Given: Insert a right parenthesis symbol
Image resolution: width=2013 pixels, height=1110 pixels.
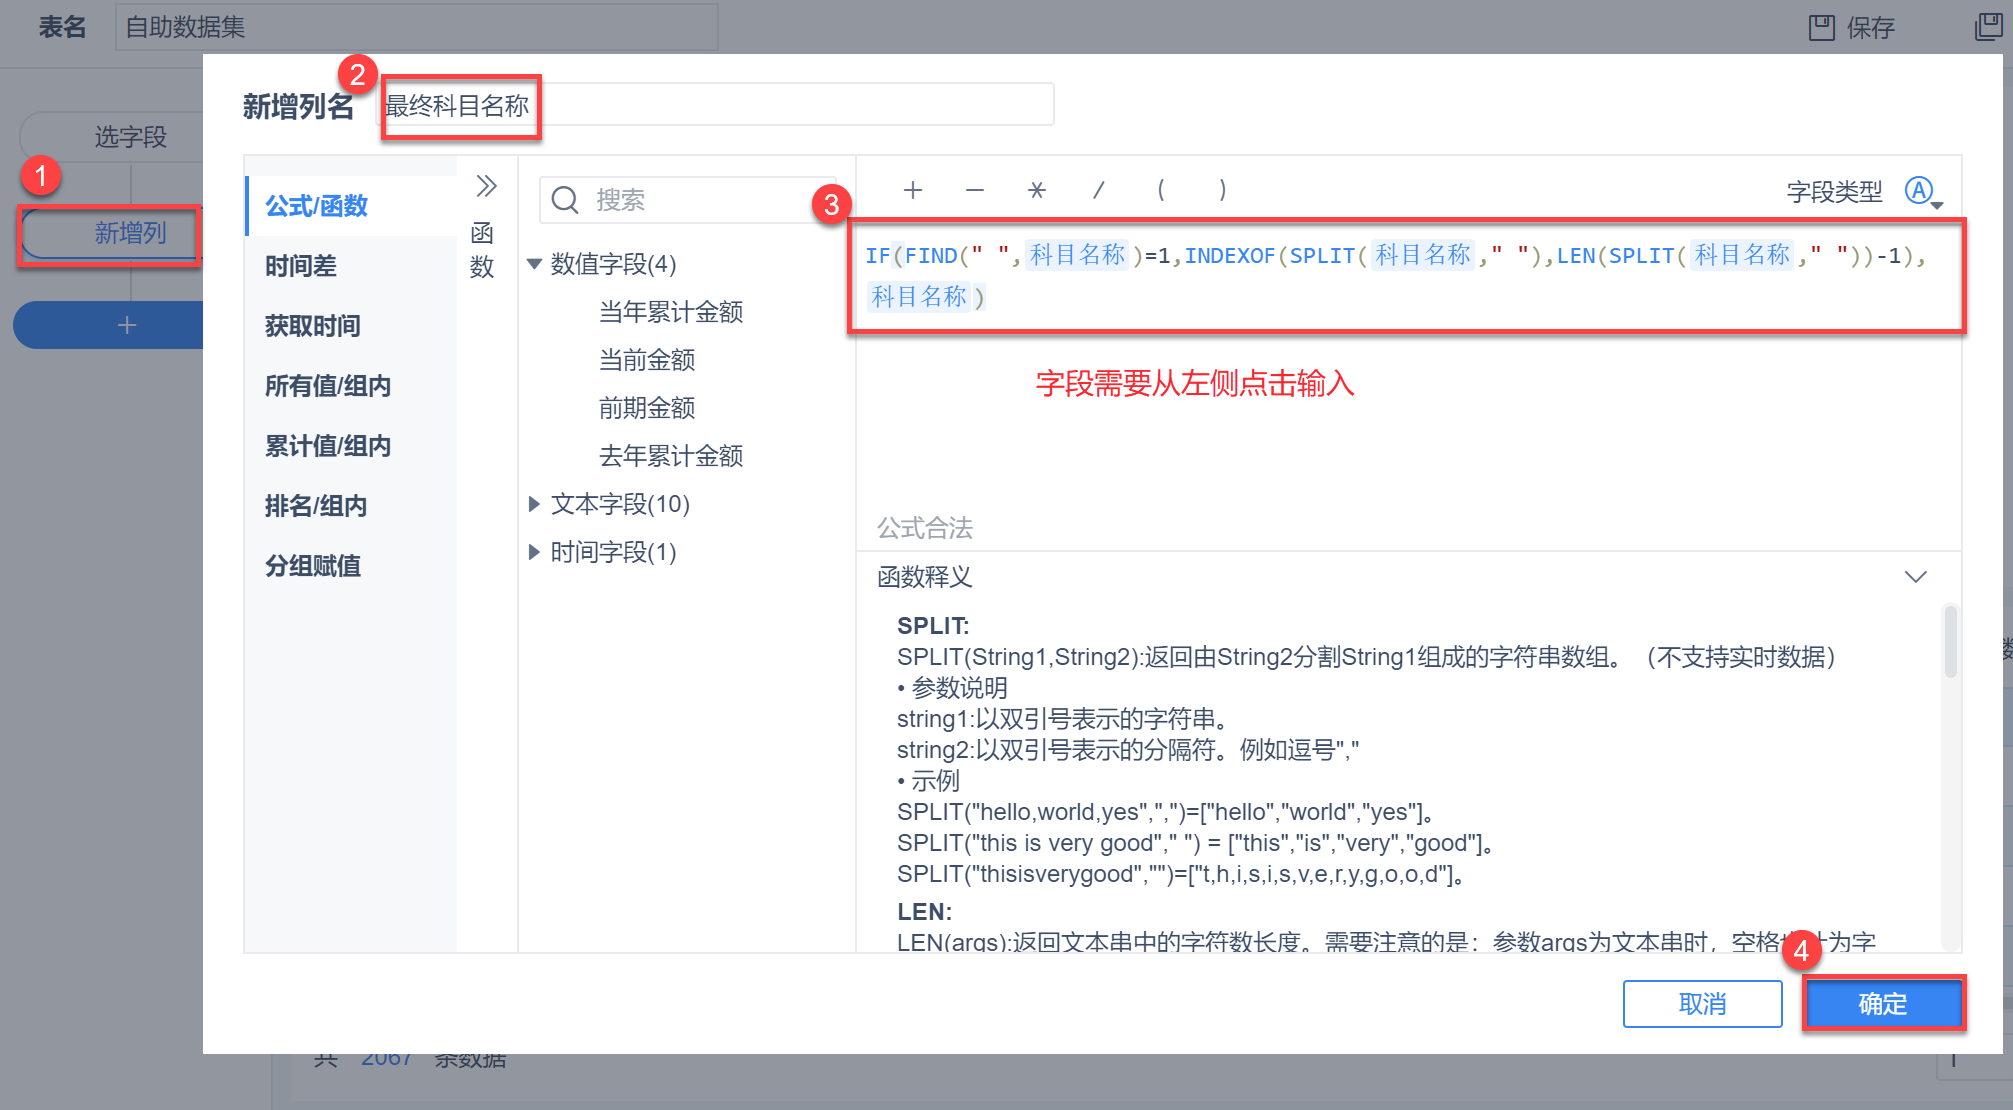Looking at the screenshot, I should point(1222,190).
